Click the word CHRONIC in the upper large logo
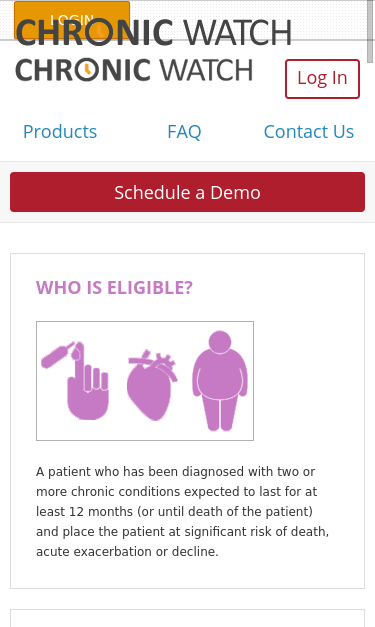375x627 pixels. pyautogui.click(x=94, y=32)
